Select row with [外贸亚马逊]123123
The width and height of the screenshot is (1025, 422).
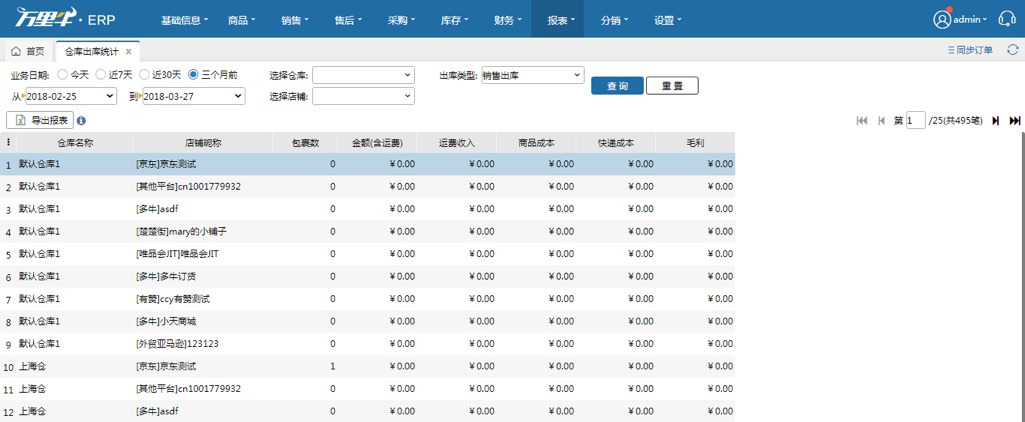coord(367,344)
